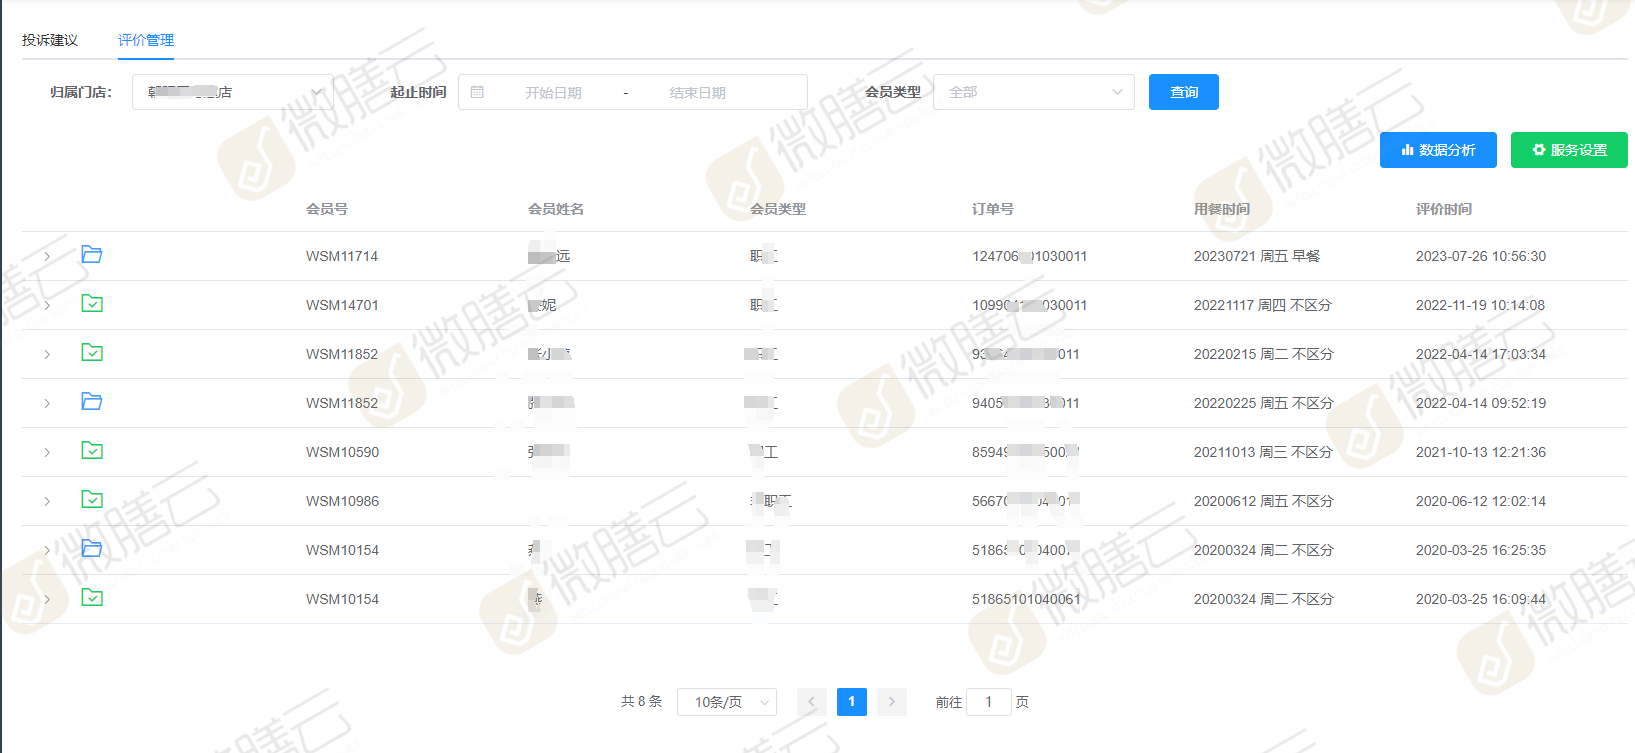The image size is (1635, 753).
Task: Click green folder icon for WSM10590
Action: pyautogui.click(x=92, y=451)
